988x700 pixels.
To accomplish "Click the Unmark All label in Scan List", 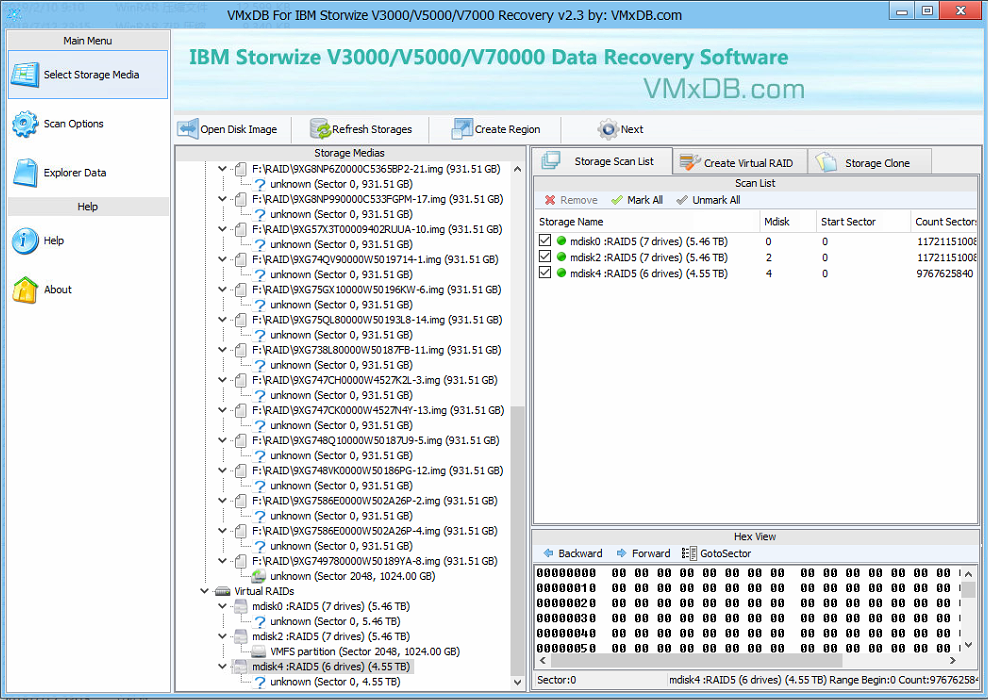I will tap(716, 200).
